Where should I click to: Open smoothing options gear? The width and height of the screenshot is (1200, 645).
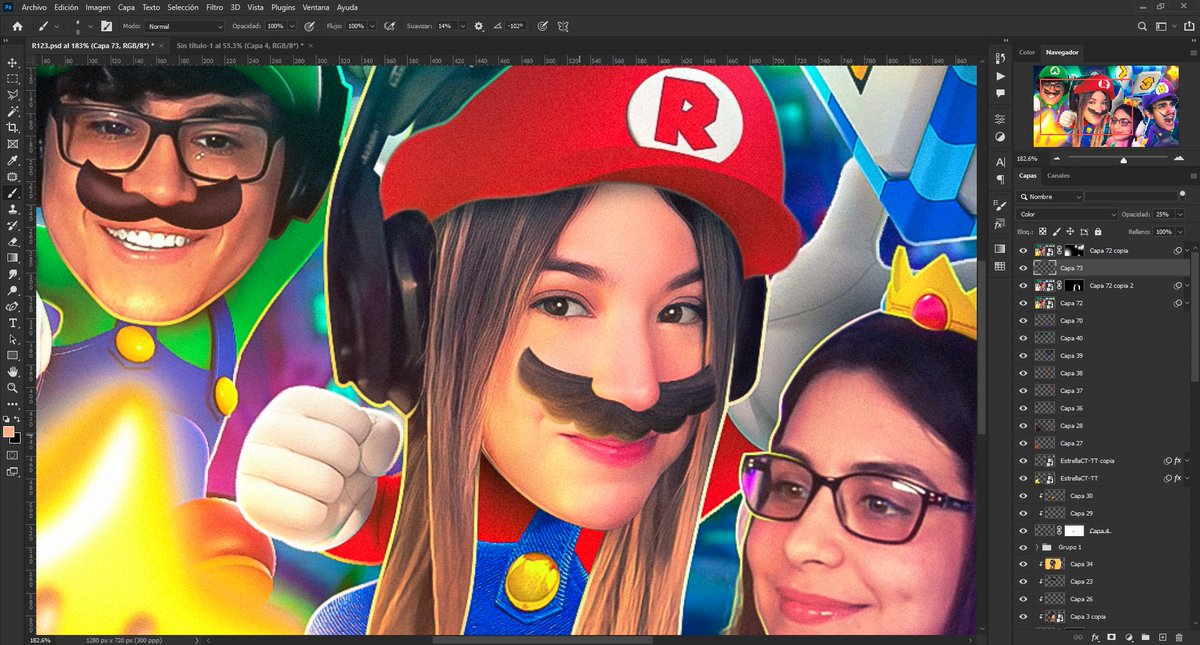[479, 26]
